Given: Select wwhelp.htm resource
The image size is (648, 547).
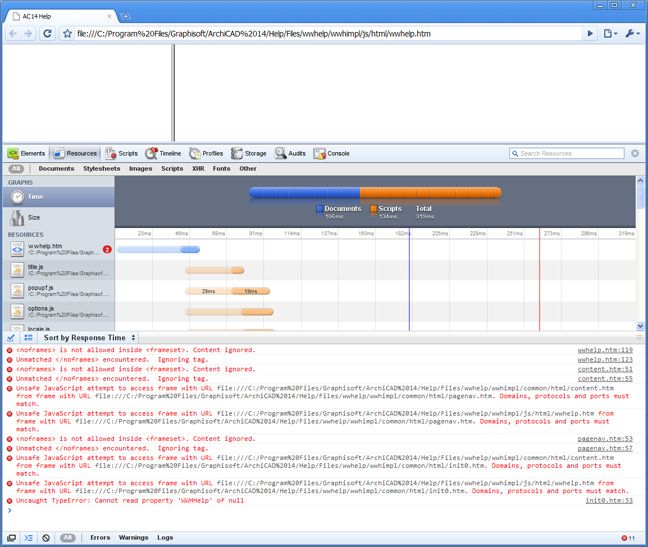Looking at the screenshot, I should [x=59, y=249].
